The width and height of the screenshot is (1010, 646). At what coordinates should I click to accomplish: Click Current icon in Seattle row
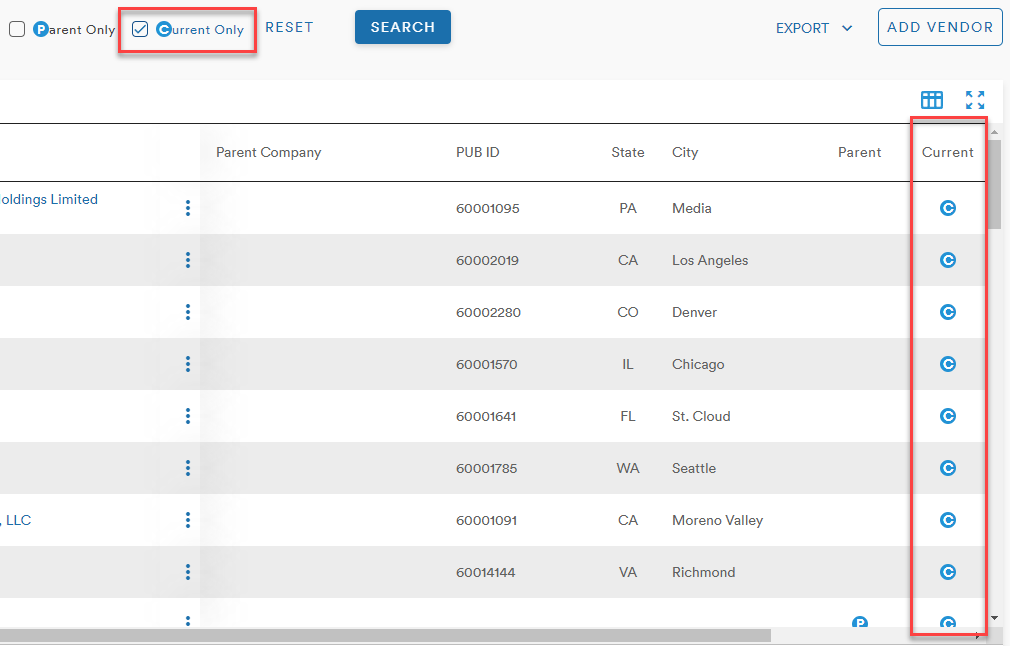(x=948, y=468)
